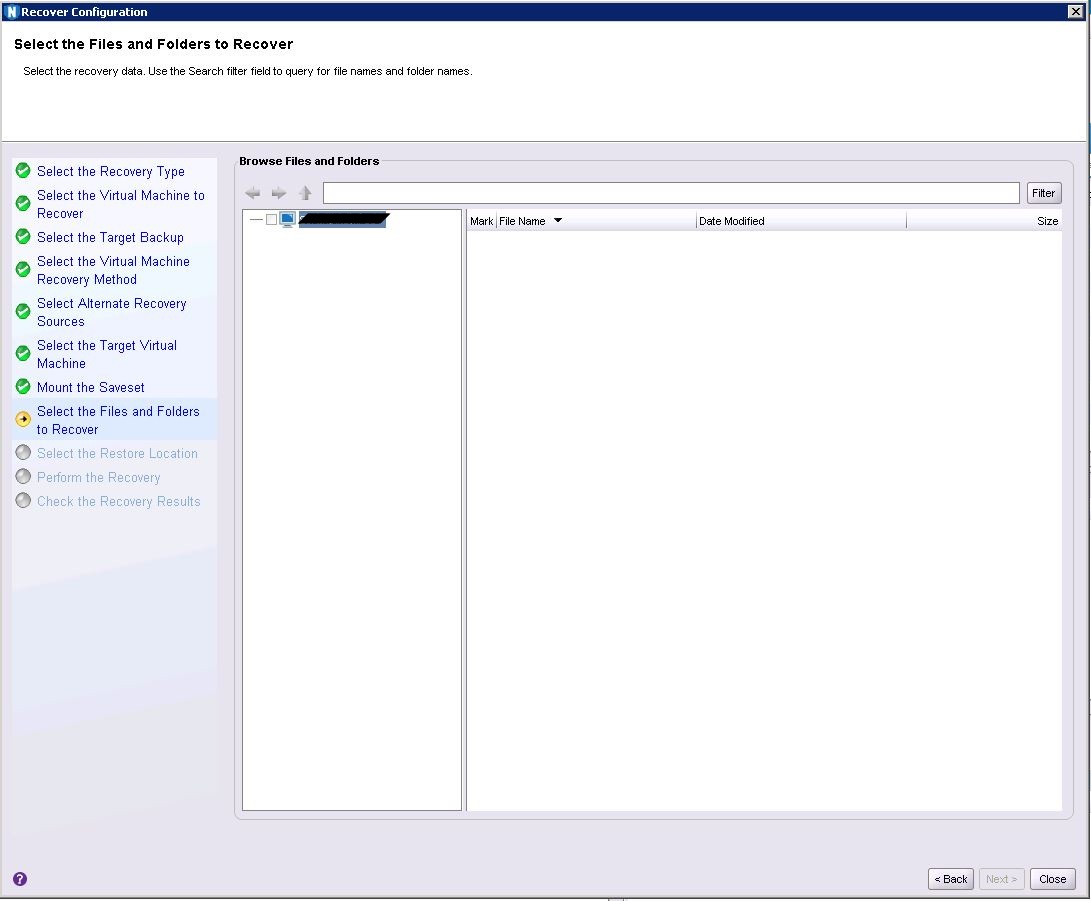This screenshot has height=901, width=1091.
Task: Click the Mark column header
Action: pos(481,221)
